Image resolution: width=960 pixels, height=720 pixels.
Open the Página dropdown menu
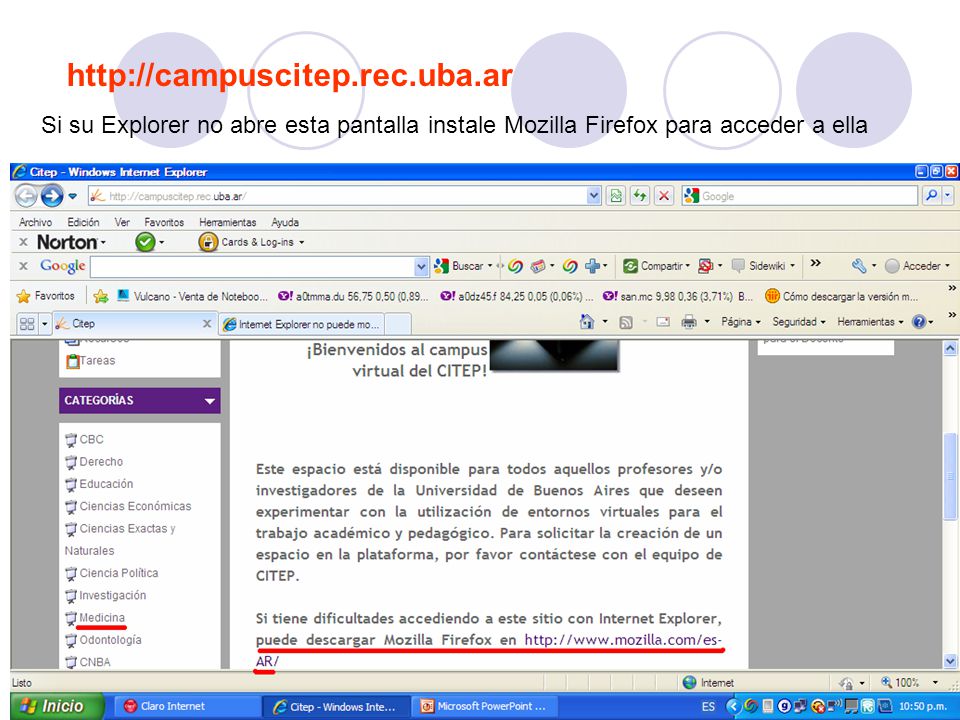click(x=740, y=321)
